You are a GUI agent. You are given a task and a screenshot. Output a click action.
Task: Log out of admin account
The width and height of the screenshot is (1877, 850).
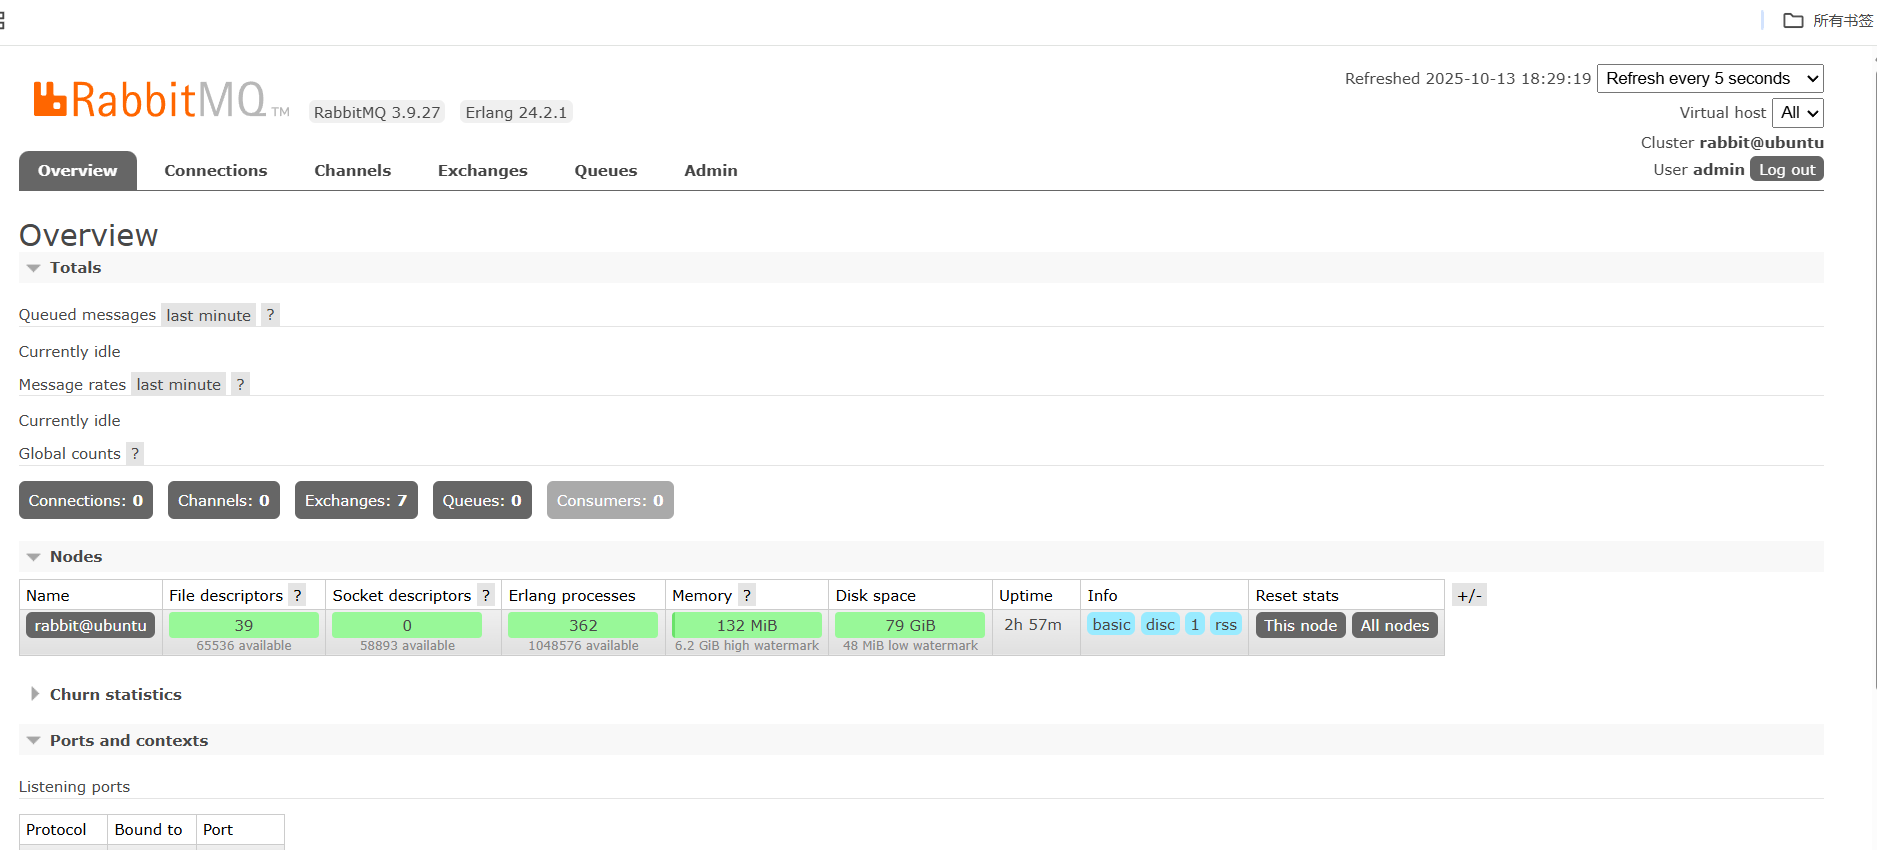1787,169
